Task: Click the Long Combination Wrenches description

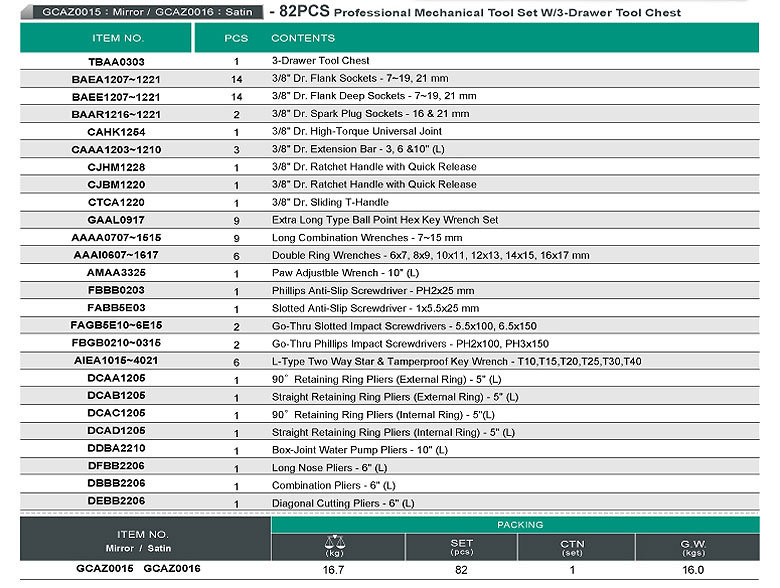Action: [x=367, y=238]
